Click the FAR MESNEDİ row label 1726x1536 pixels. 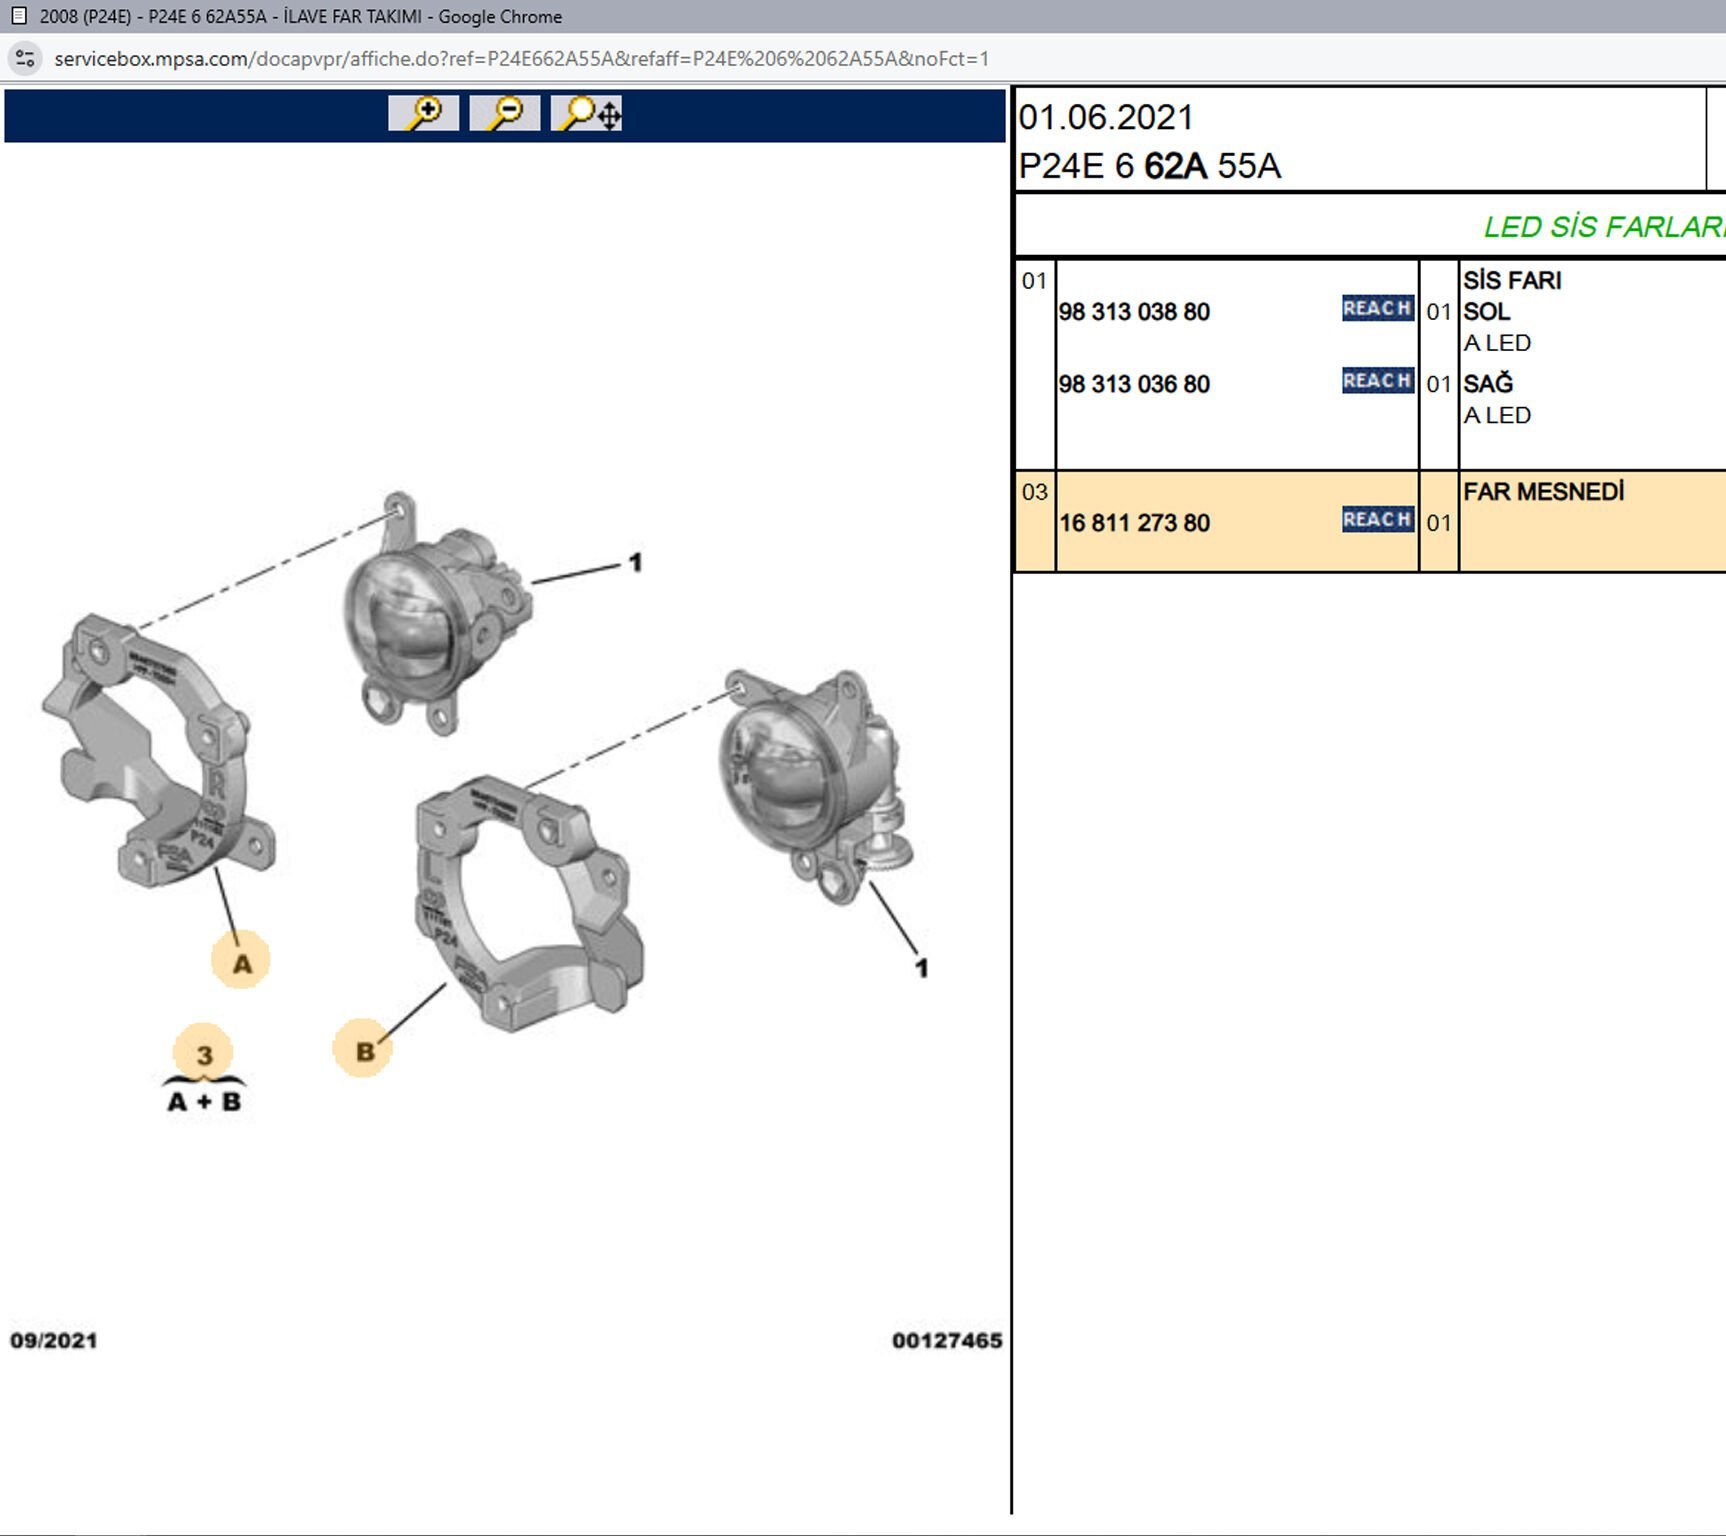[x=1543, y=492]
